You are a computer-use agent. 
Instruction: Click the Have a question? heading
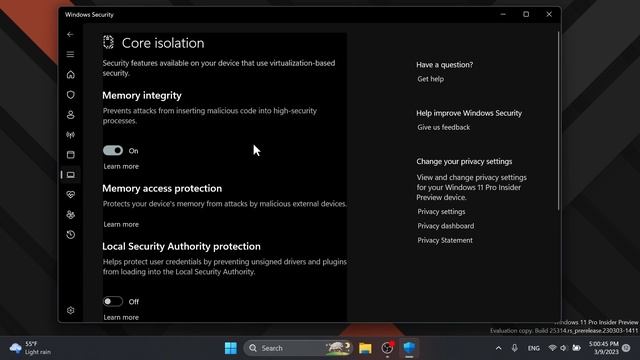[x=444, y=65]
